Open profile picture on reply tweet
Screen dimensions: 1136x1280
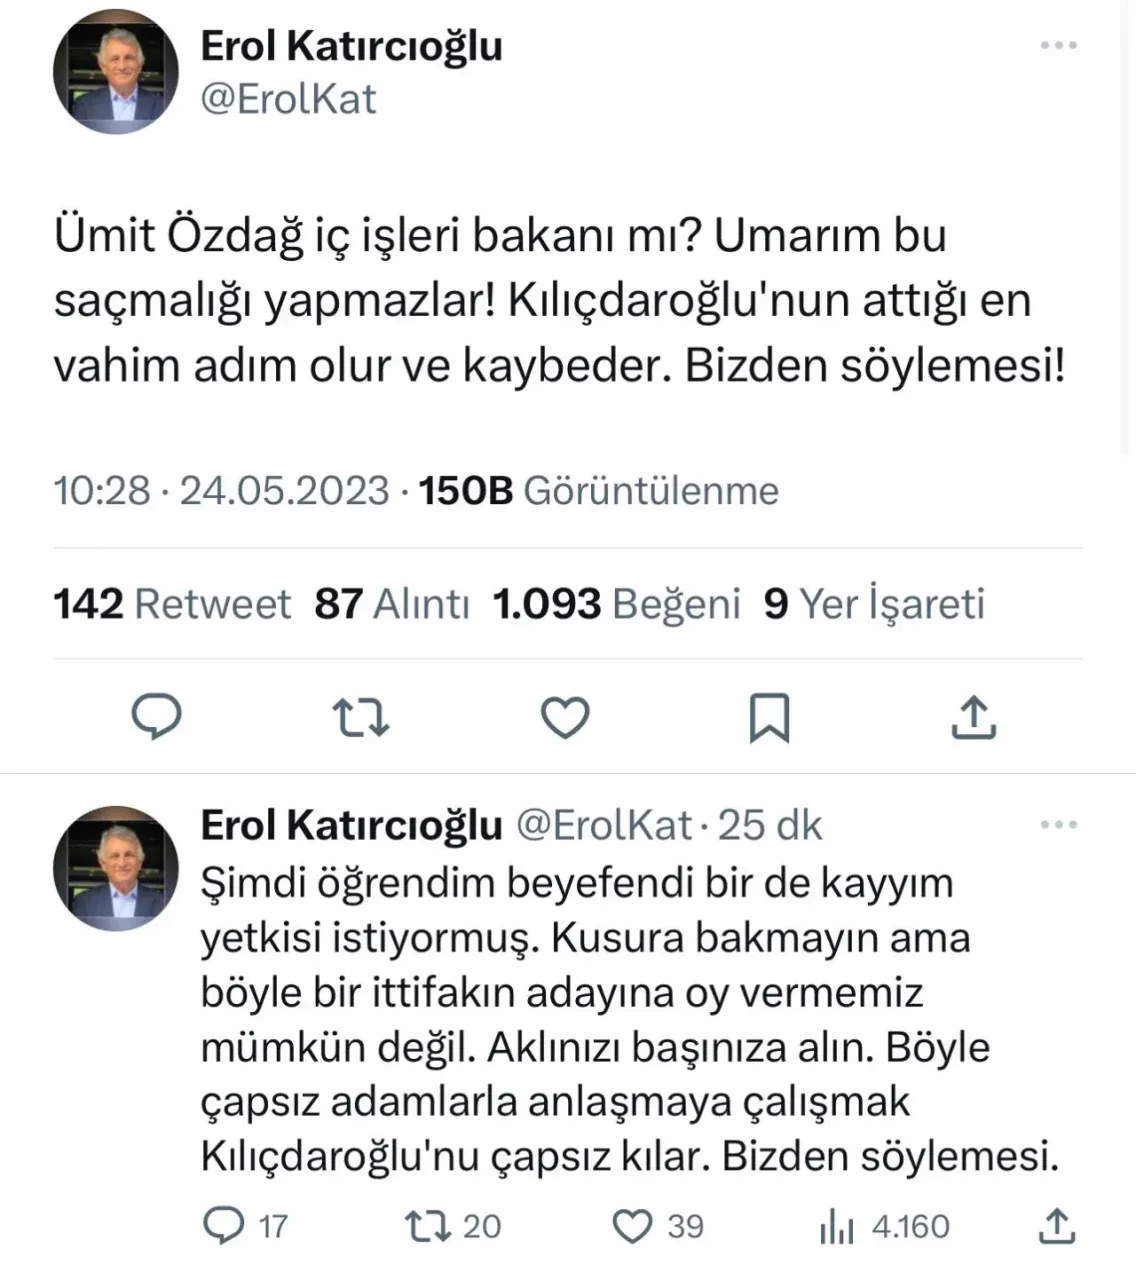click(115, 868)
